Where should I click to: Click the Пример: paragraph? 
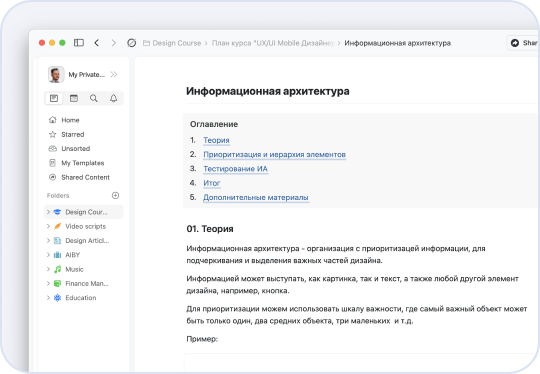tap(202, 339)
